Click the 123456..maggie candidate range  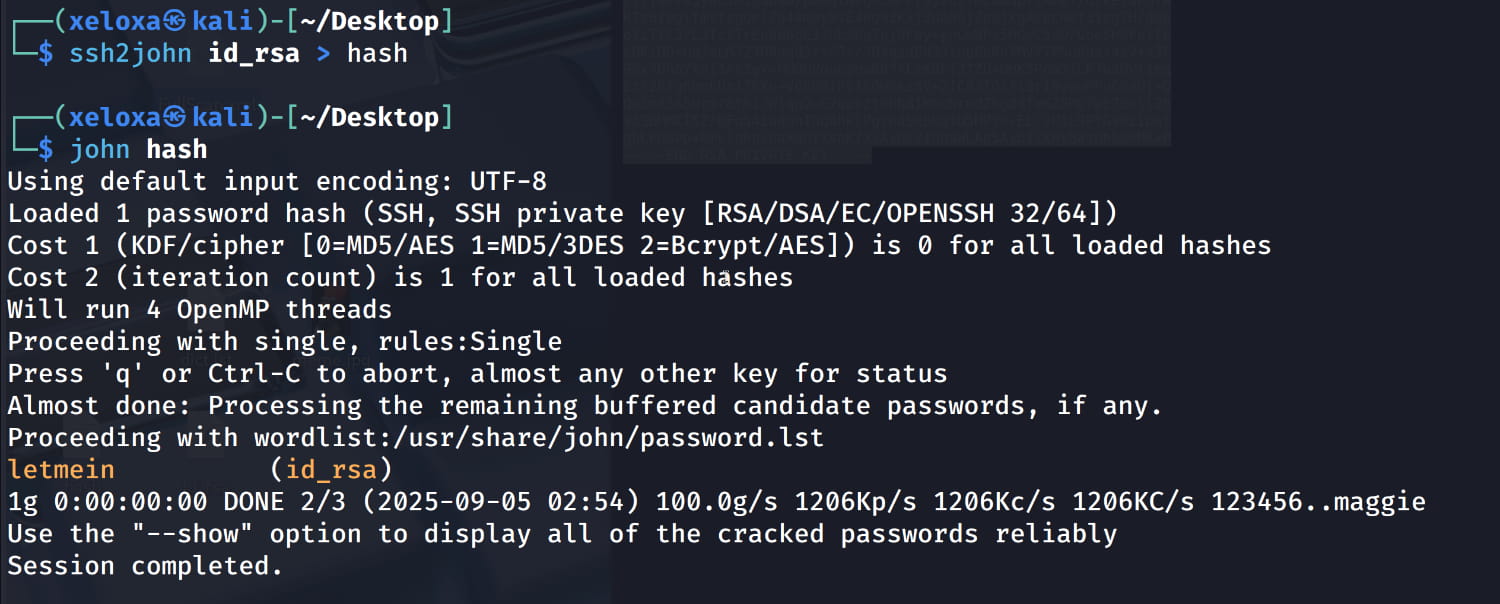click(x=1318, y=502)
